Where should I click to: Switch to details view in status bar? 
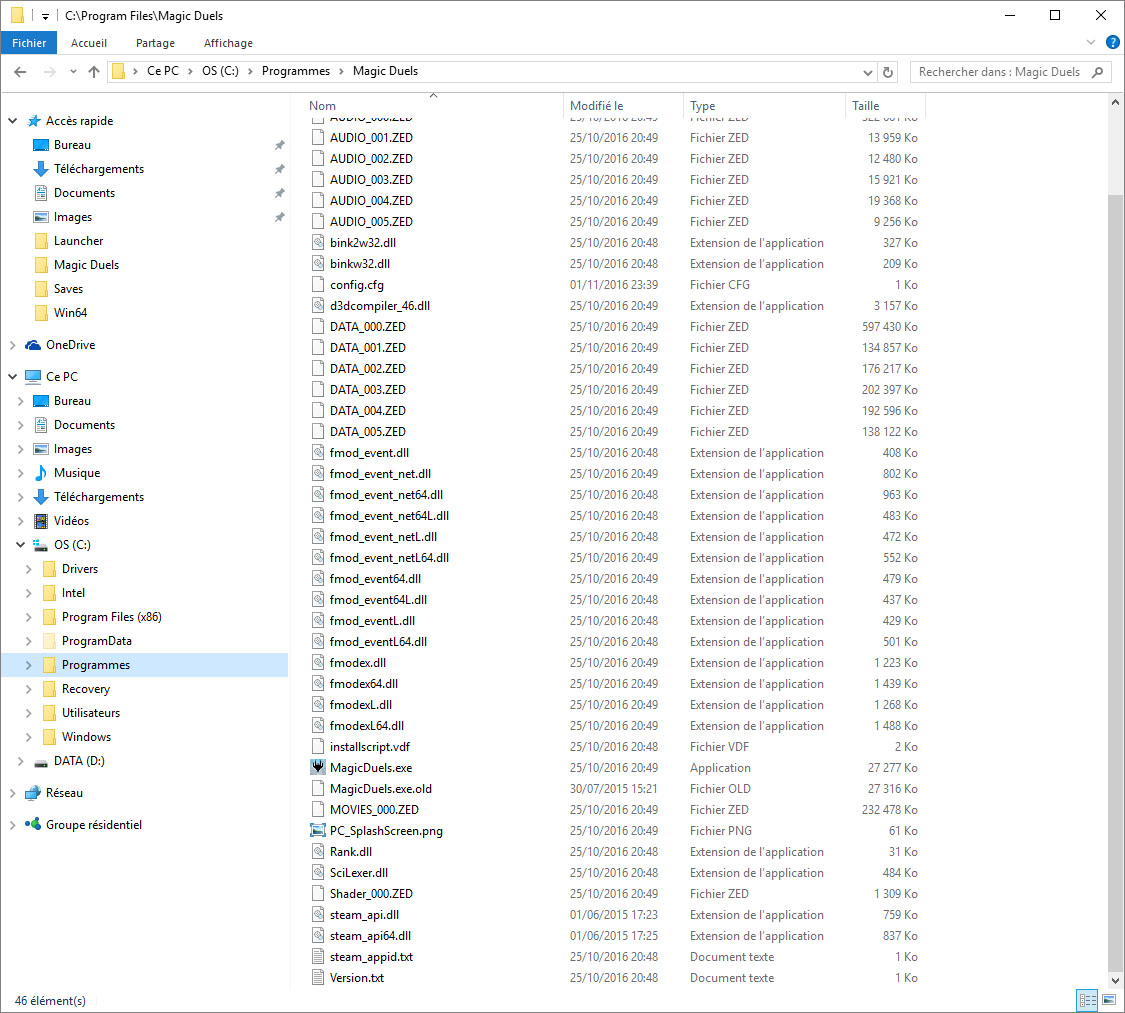click(x=1087, y=1000)
